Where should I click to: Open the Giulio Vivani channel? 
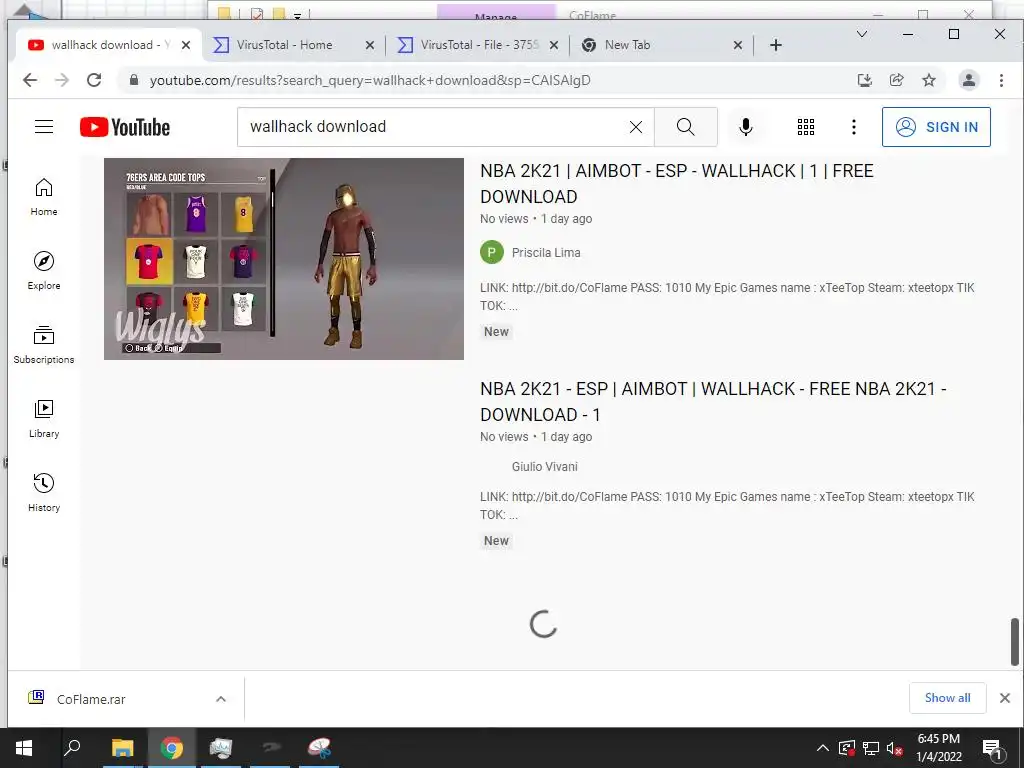tap(545, 466)
